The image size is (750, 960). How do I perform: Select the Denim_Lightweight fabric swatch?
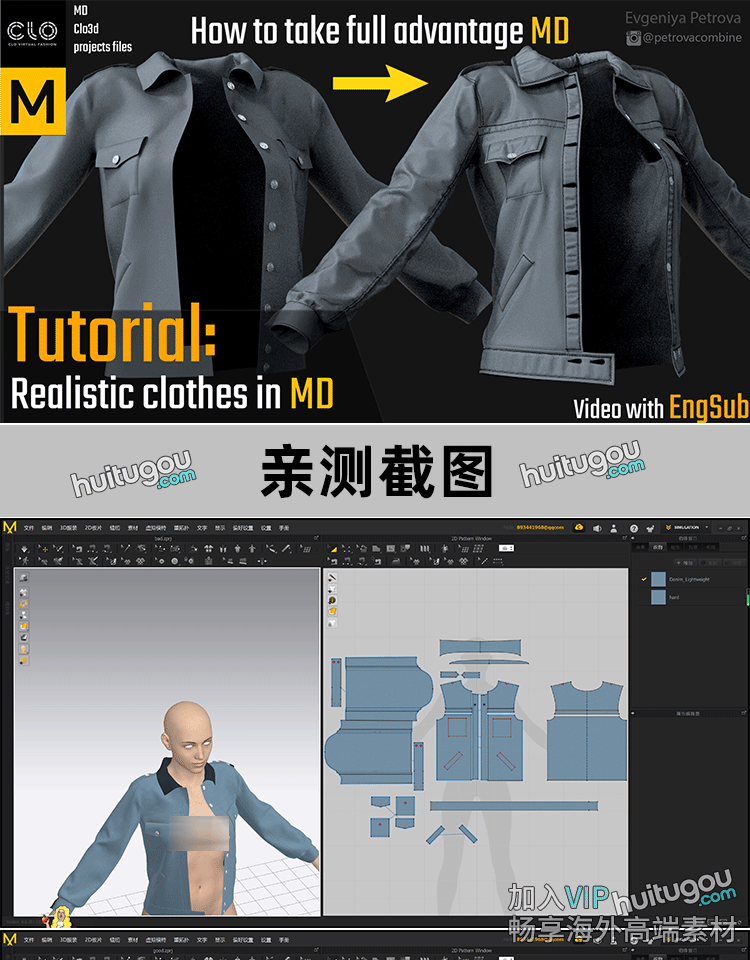658,579
